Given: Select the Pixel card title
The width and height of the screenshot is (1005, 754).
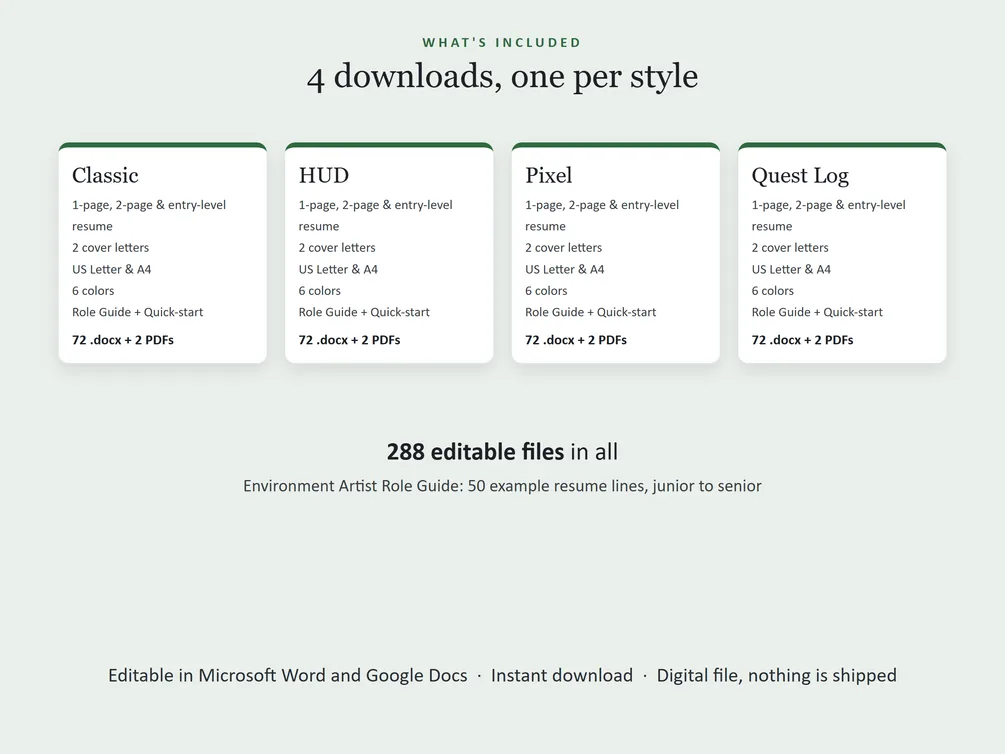Looking at the screenshot, I should pyautogui.click(x=549, y=175).
